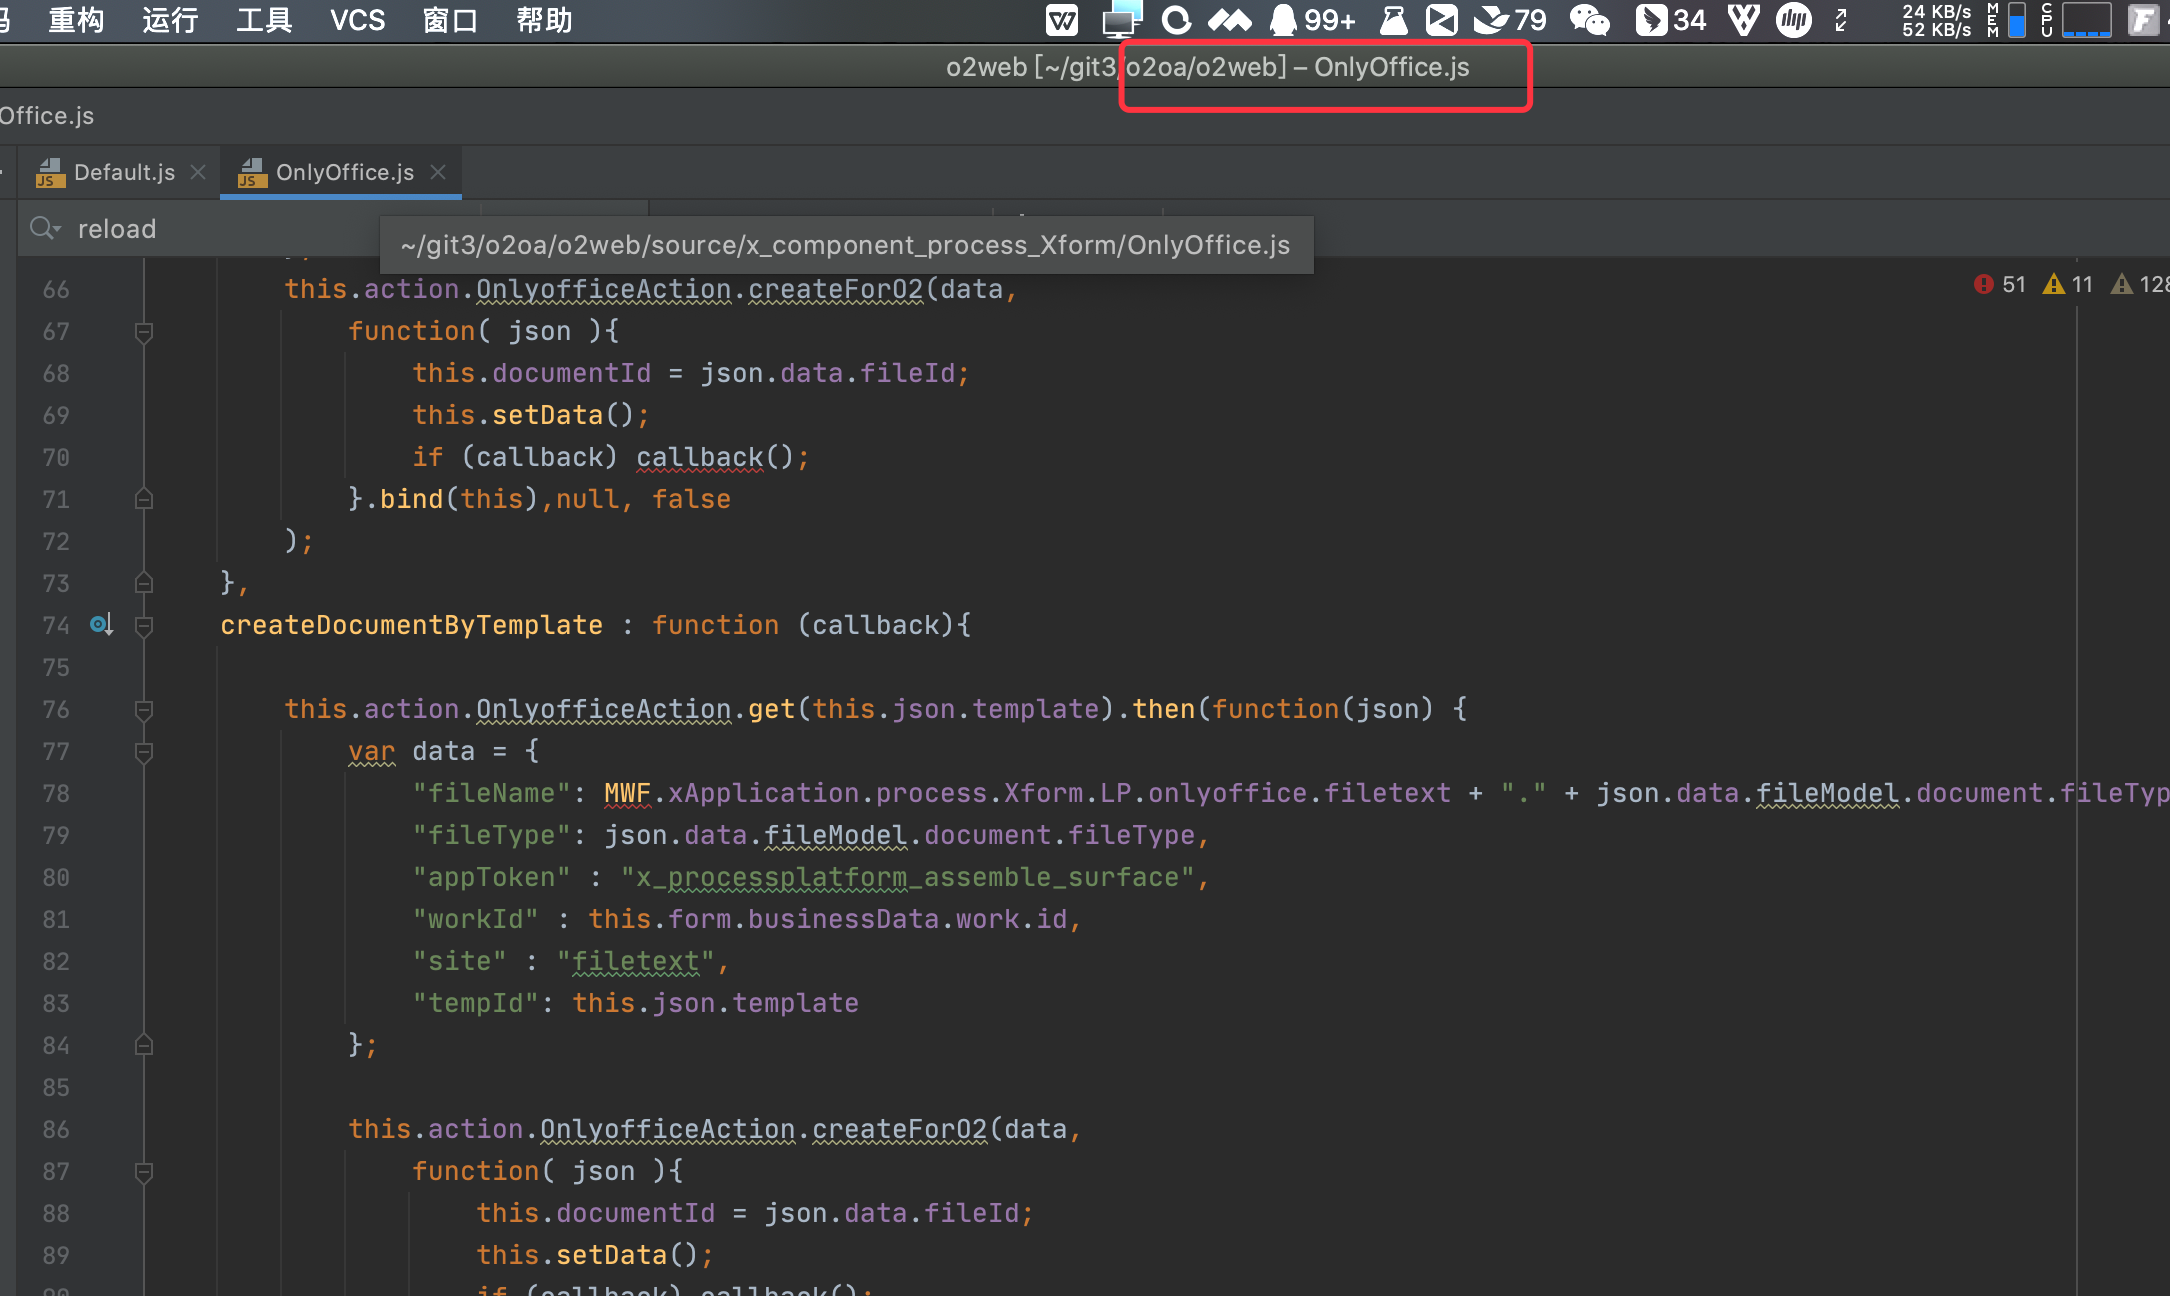Close the Default.js tab

pyautogui.click(x=198, y=172)
